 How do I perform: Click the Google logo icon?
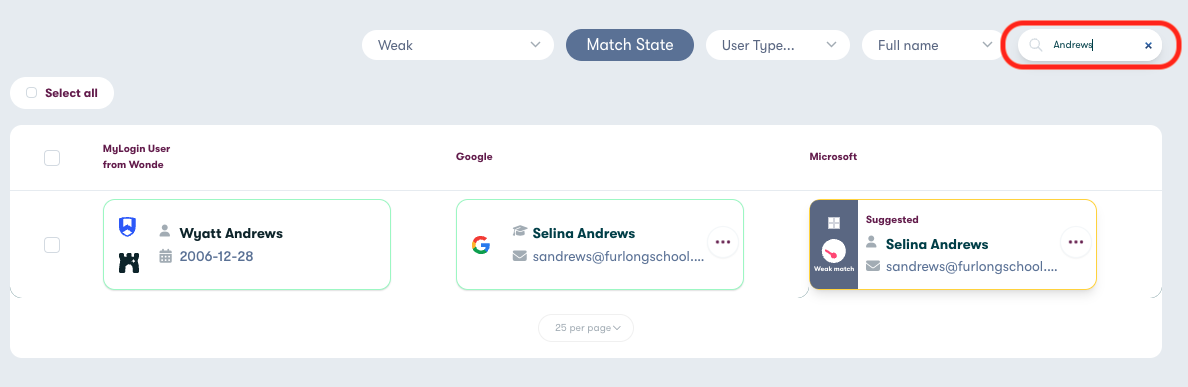pos(480,245)
